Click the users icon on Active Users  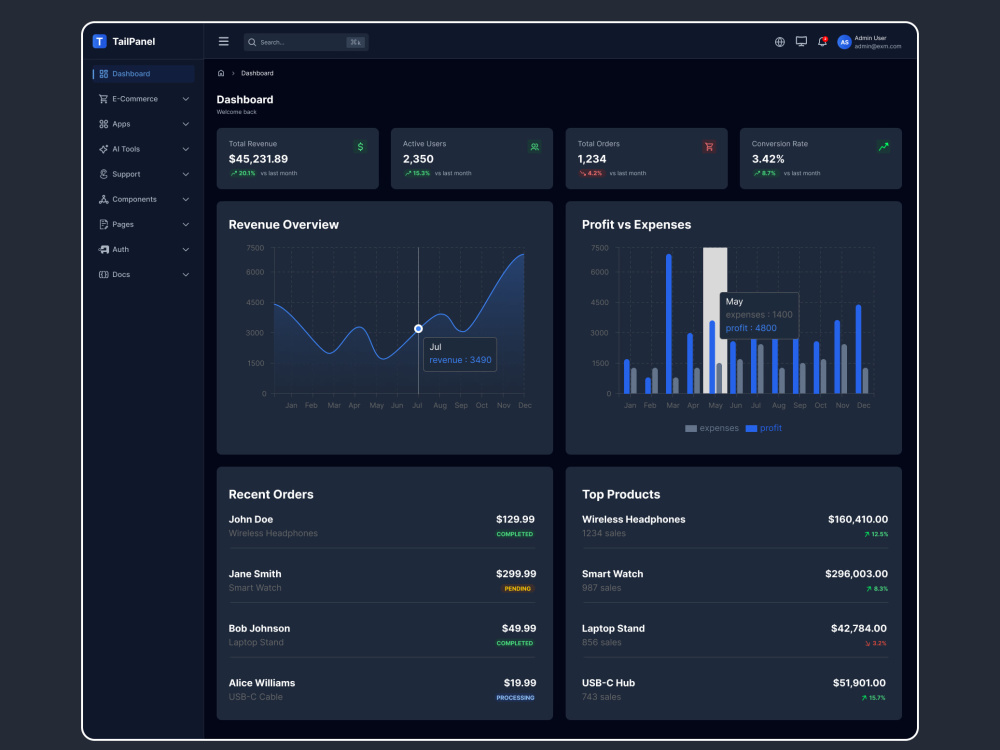point(534,147)
